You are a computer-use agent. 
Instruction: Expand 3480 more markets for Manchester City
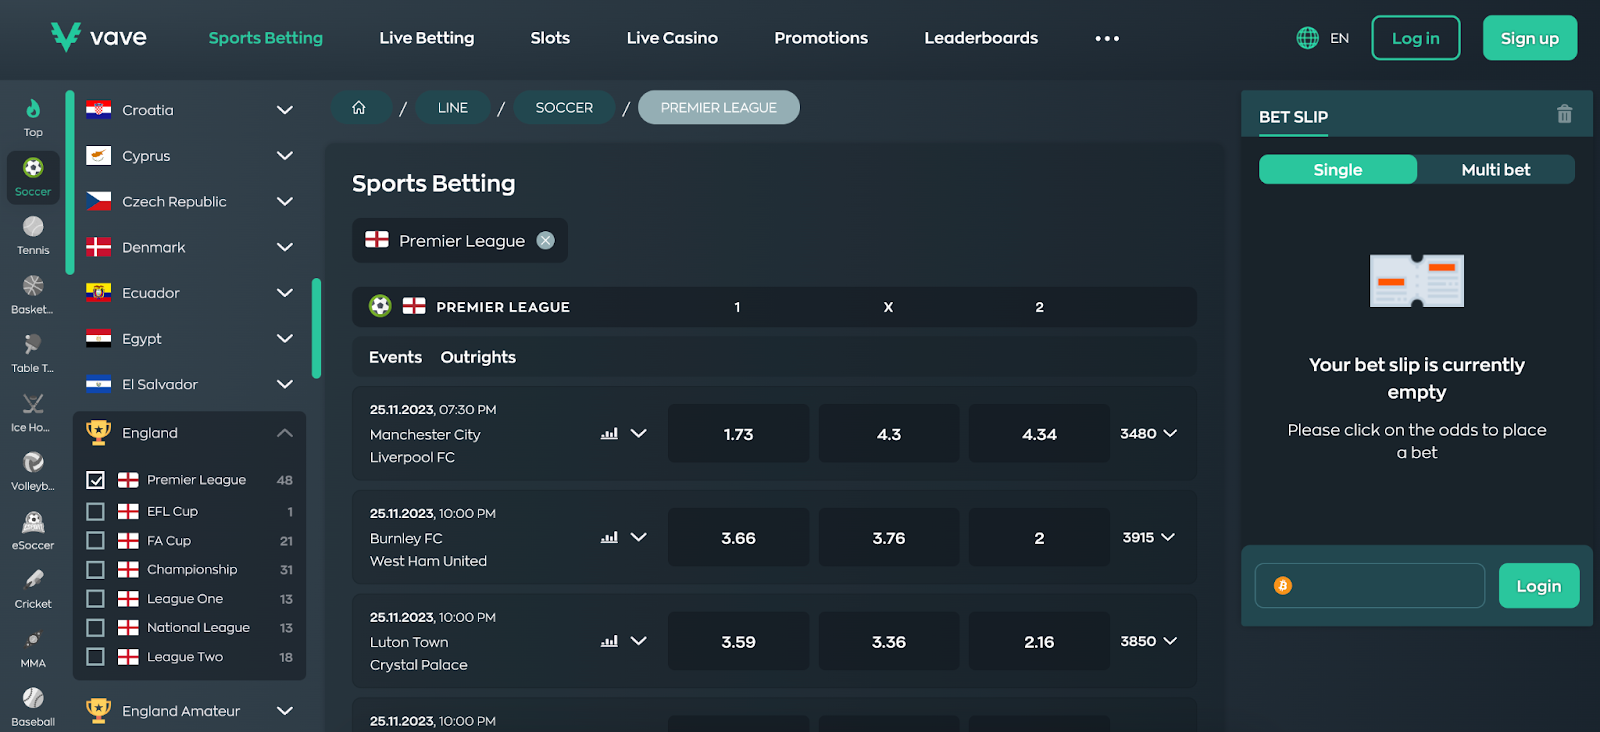(x=1148, y=433)
